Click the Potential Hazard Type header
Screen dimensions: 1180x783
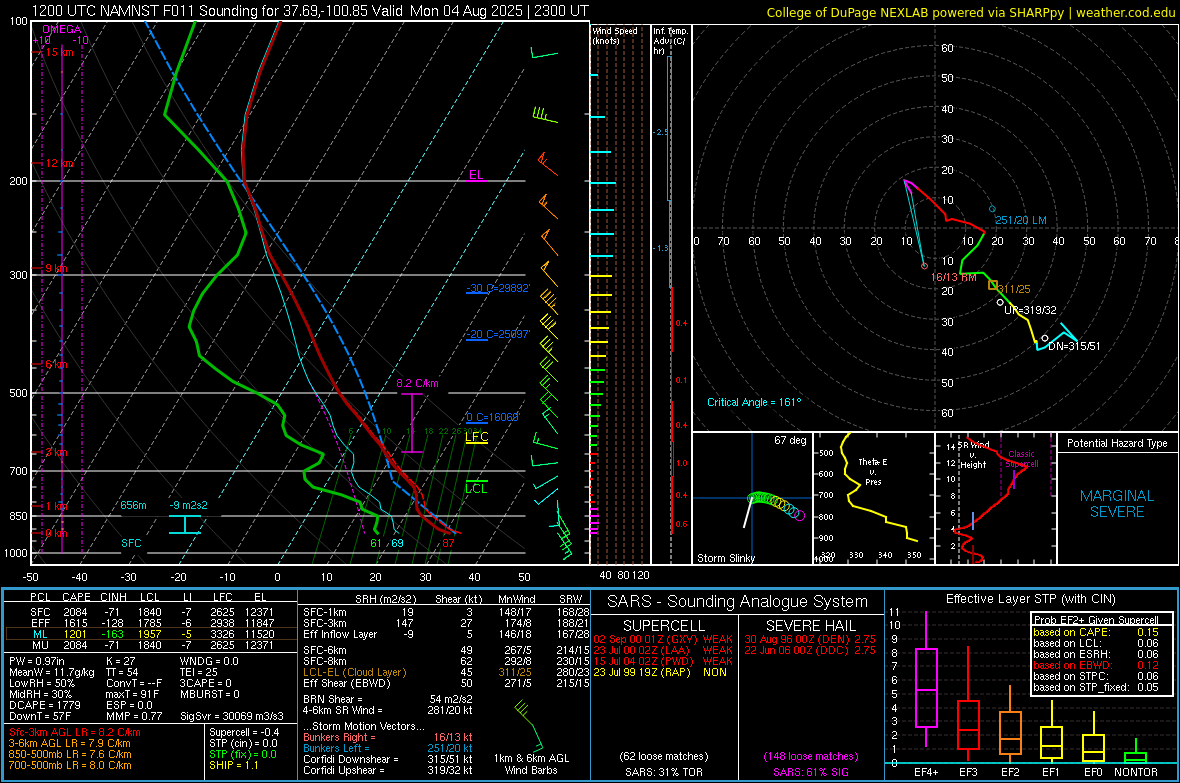(x=1117, y=443)
